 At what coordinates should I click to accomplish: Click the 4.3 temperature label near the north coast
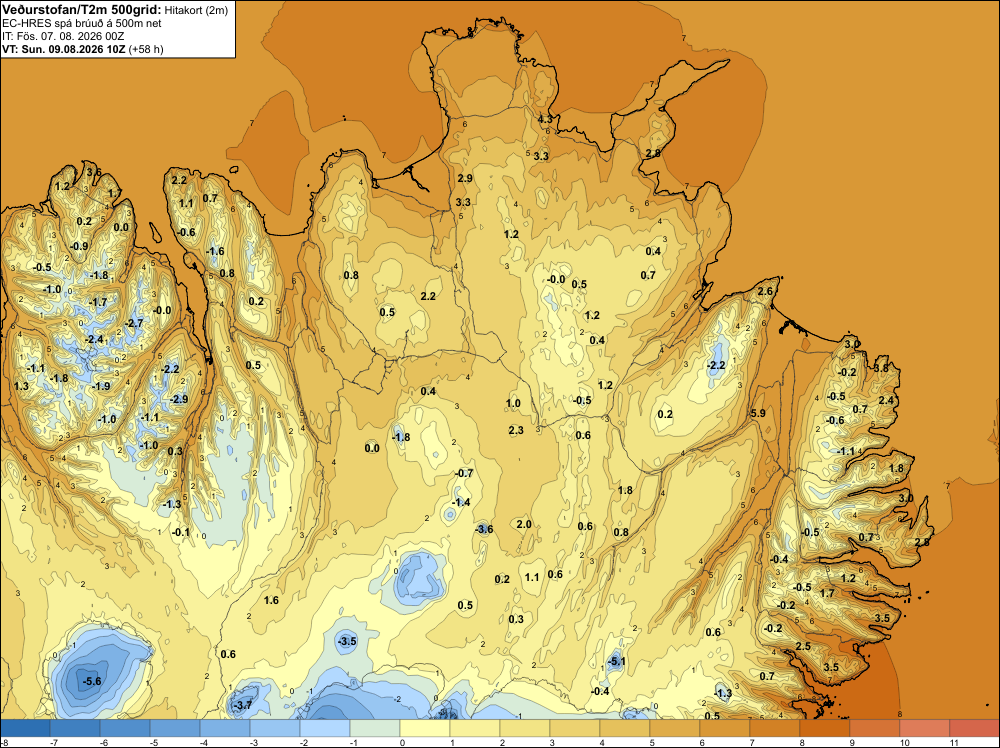(545, 119)
